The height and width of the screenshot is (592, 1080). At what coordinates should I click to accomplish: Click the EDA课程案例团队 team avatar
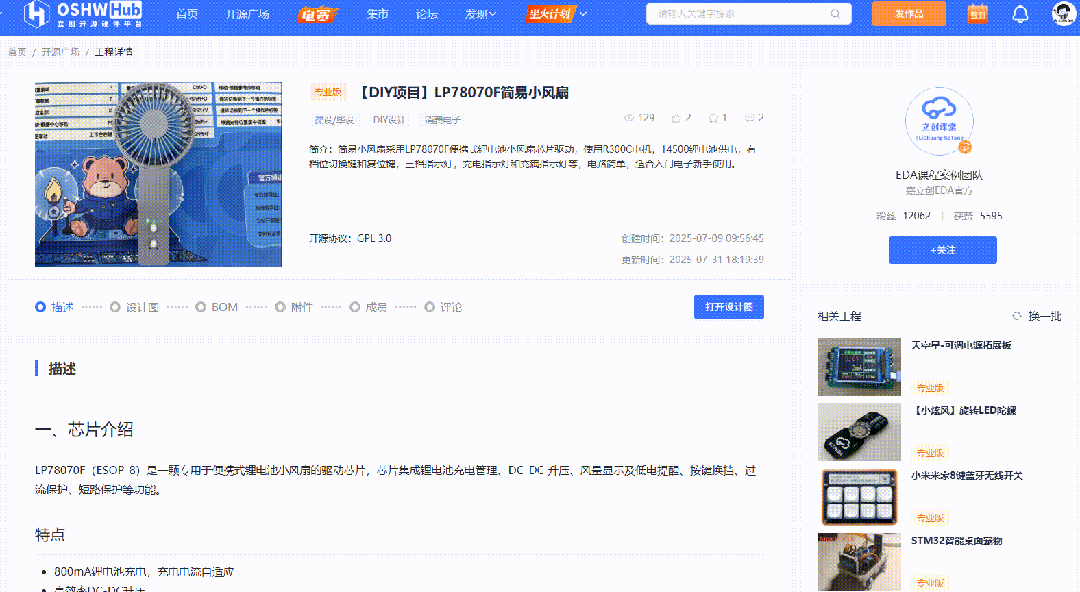[x=941, y=122]
